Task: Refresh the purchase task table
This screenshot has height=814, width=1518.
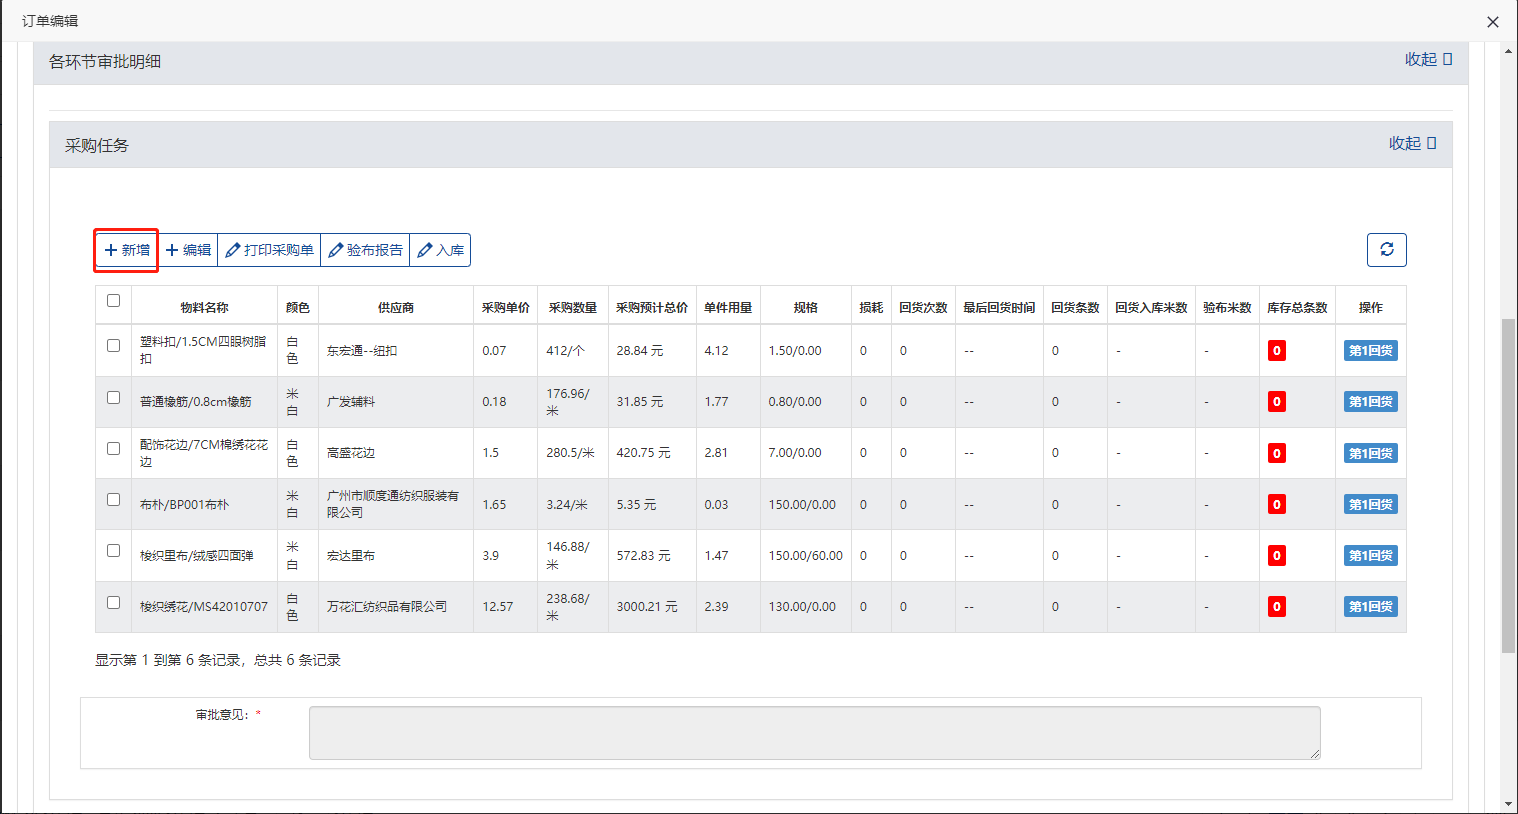Action: pyautogui.click(x=1386, y=250)
